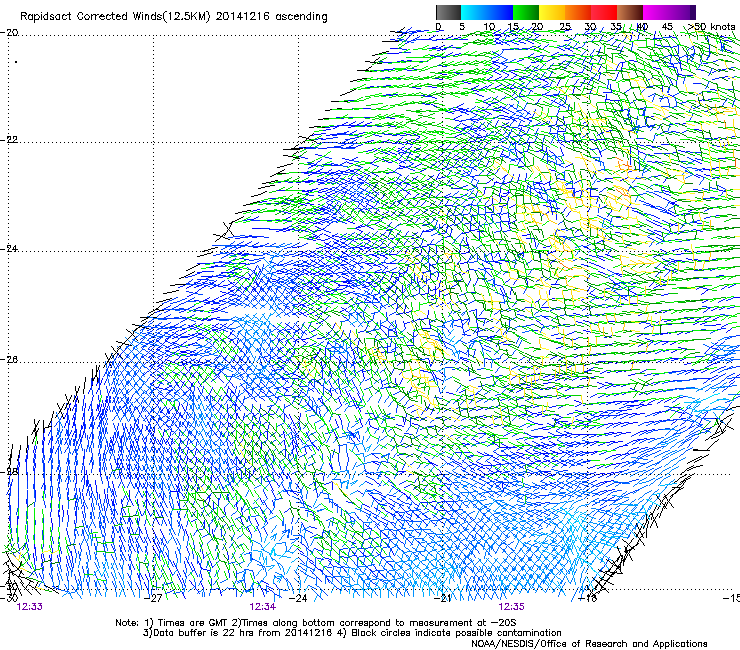Click the '-21' longitude axis label
The height and width of the screenshot is (650, 740).
pyautogui.click(x=443, y=598)
